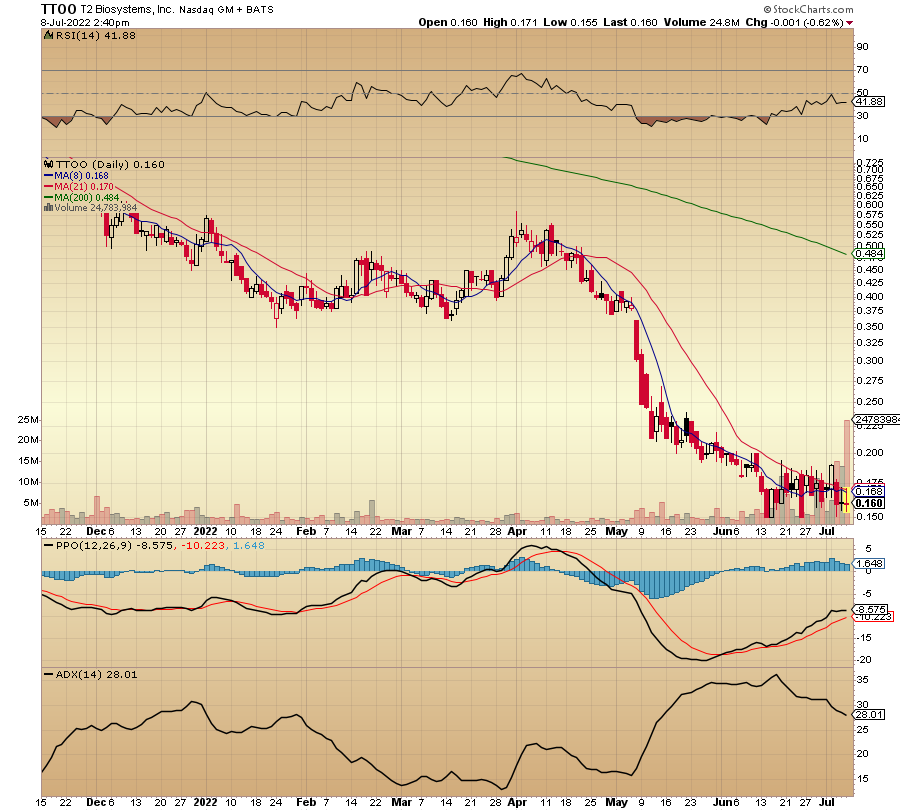This screenshot has height=811, width=900.
Task: Click the Nasdaq GM + BATS exchange label
Action: [x=227, y=10]
